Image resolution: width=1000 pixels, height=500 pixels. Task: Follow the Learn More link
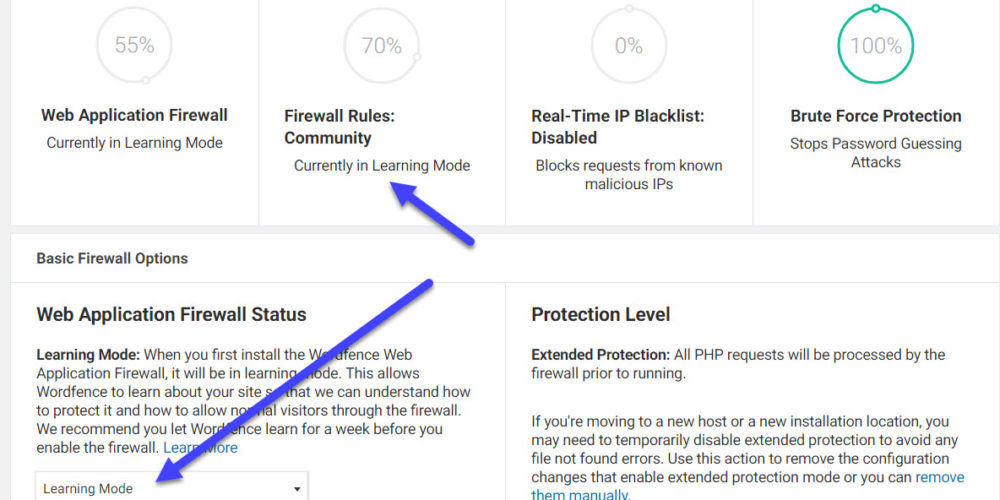(200, 448)
